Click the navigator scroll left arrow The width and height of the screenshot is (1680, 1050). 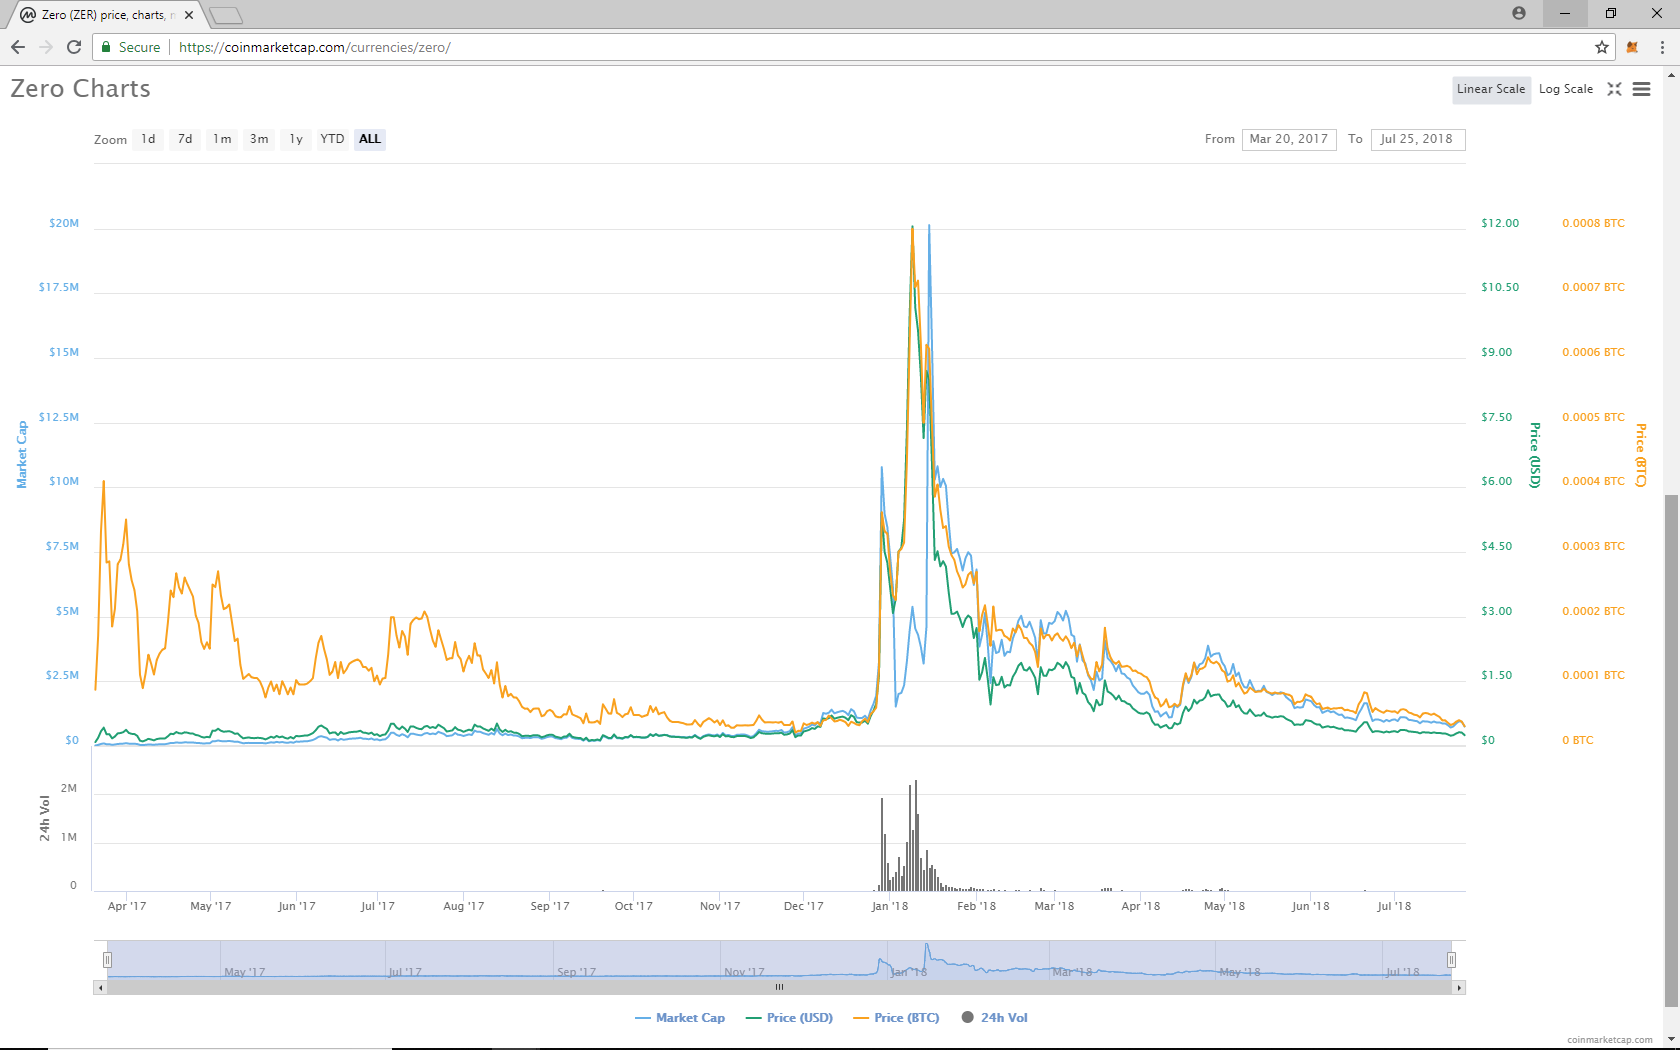[x=99, y=987]
